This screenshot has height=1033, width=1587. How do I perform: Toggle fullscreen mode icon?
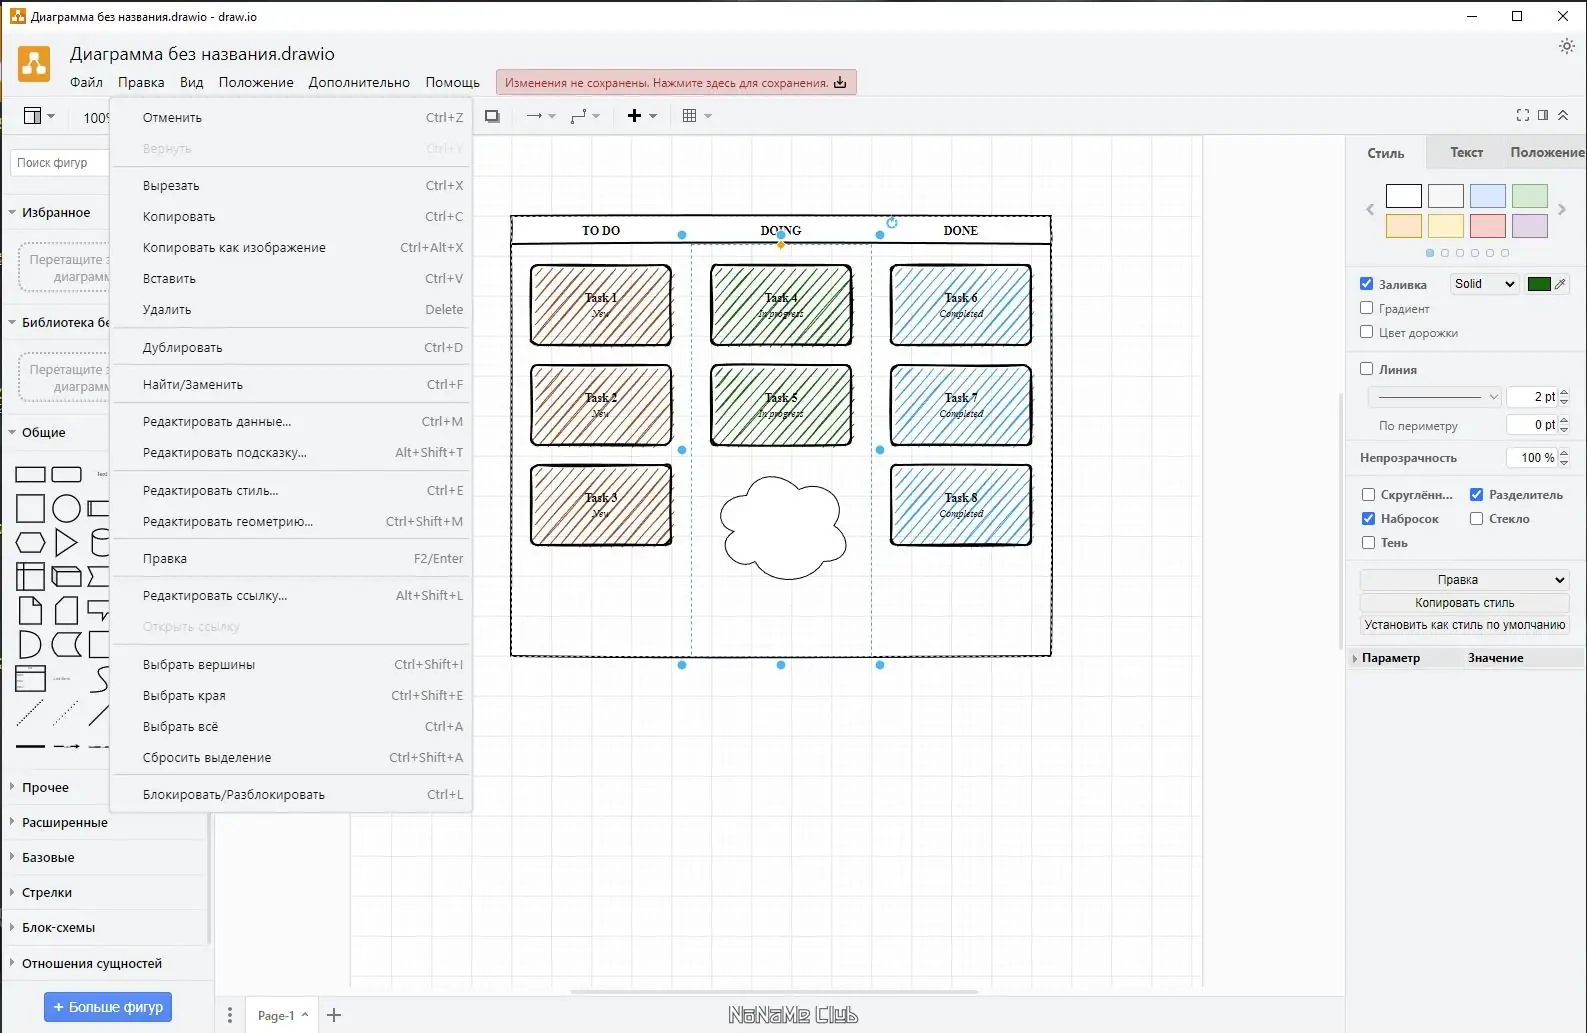pyautogui.click(x=1522, y=115)
